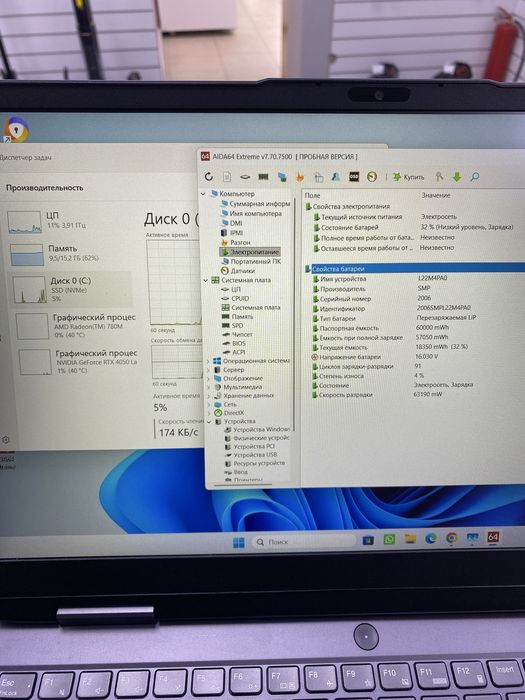Open WhatsApp from the taskbar
The width and height of the screenshot is (525, 700).
pos(389,539)
